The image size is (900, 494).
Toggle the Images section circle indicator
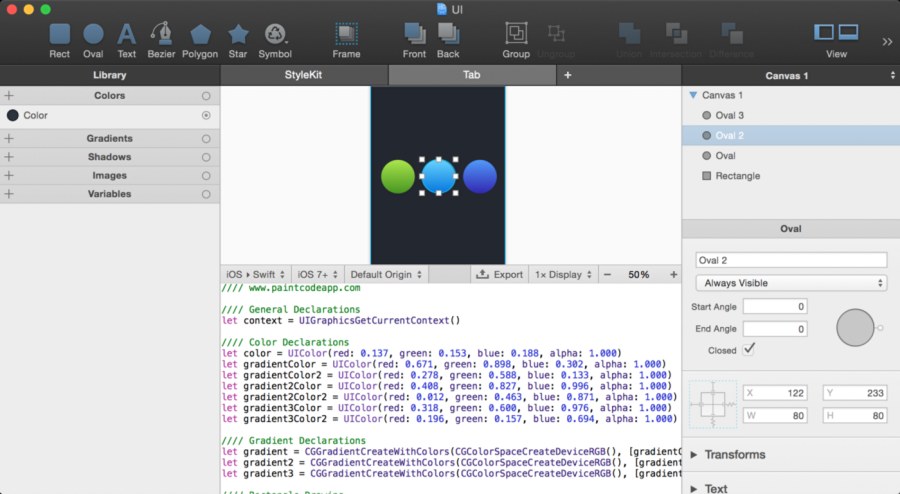click(206, 176)
